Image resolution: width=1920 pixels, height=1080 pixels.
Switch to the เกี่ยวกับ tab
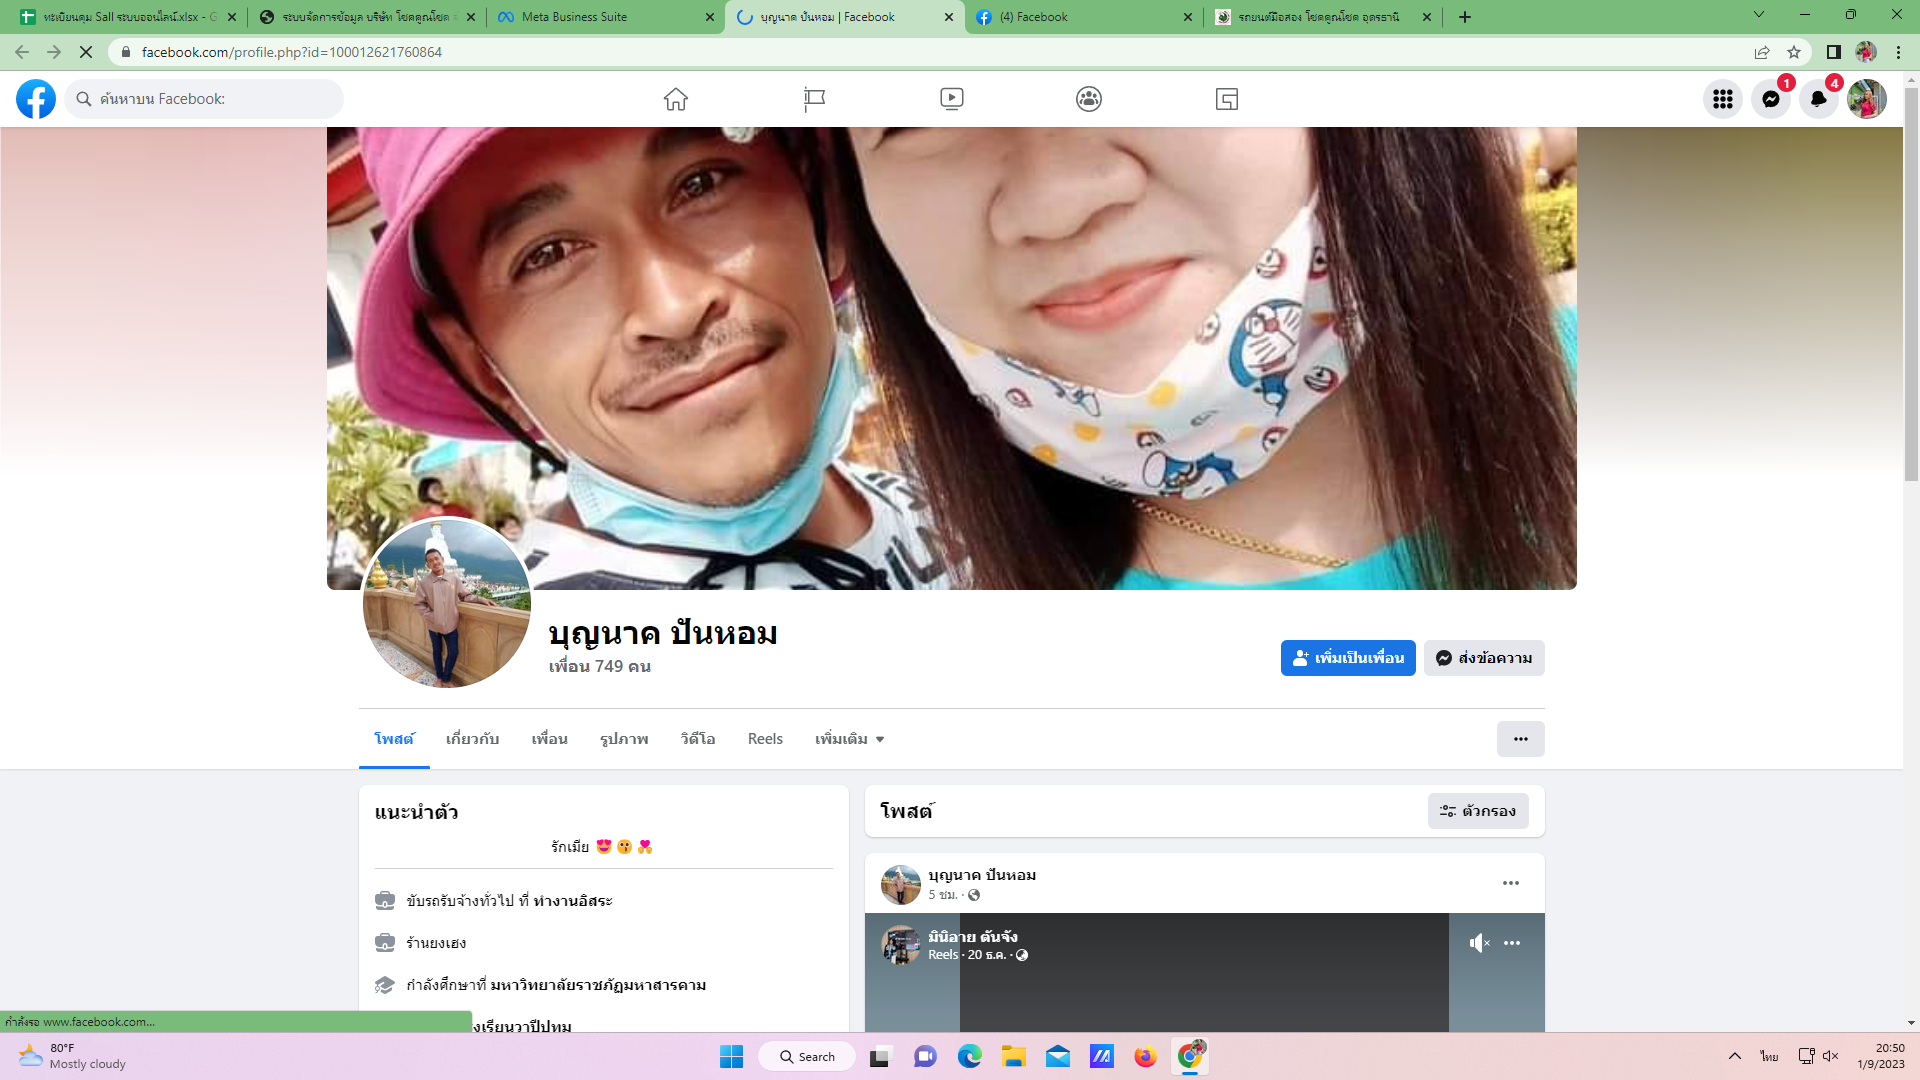[472, 739]
